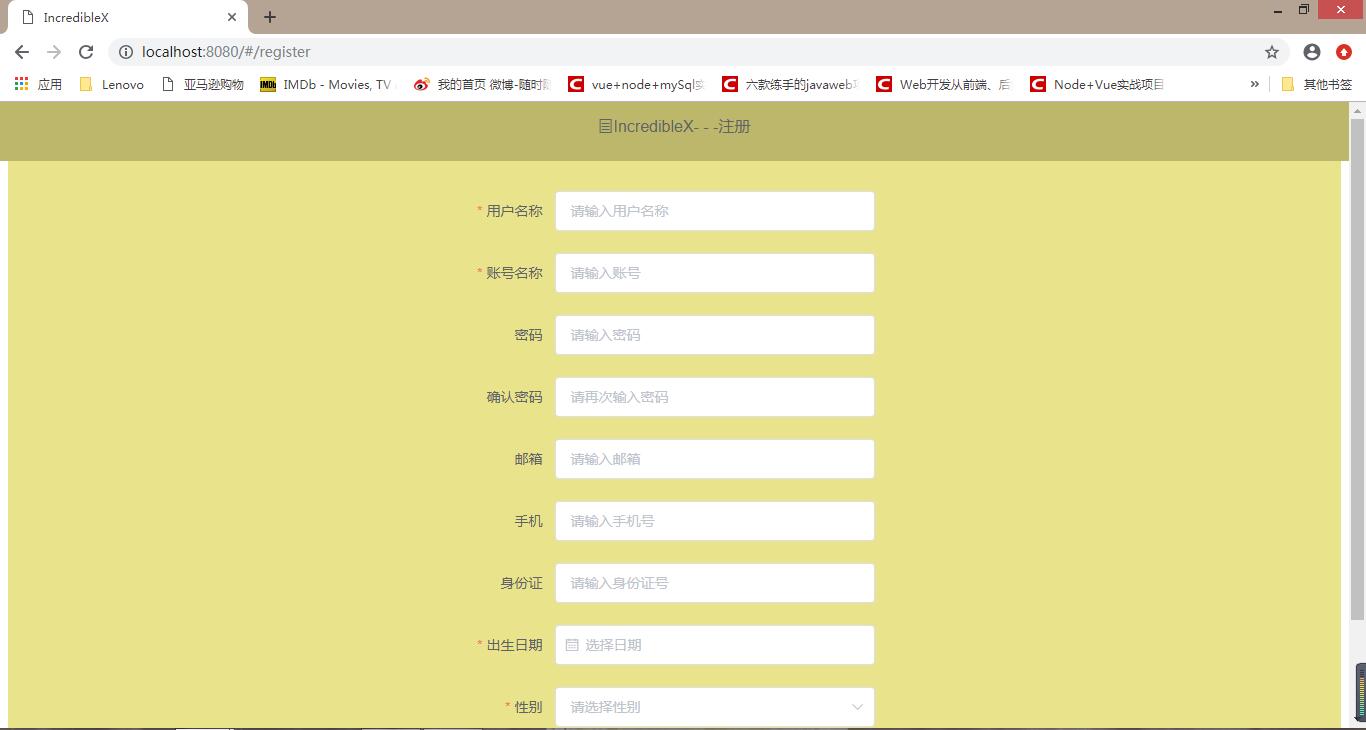Viewport: 1366px width, 730px height.
Task: Open the 应用 apps shortcut
Action: pos(38,85)
